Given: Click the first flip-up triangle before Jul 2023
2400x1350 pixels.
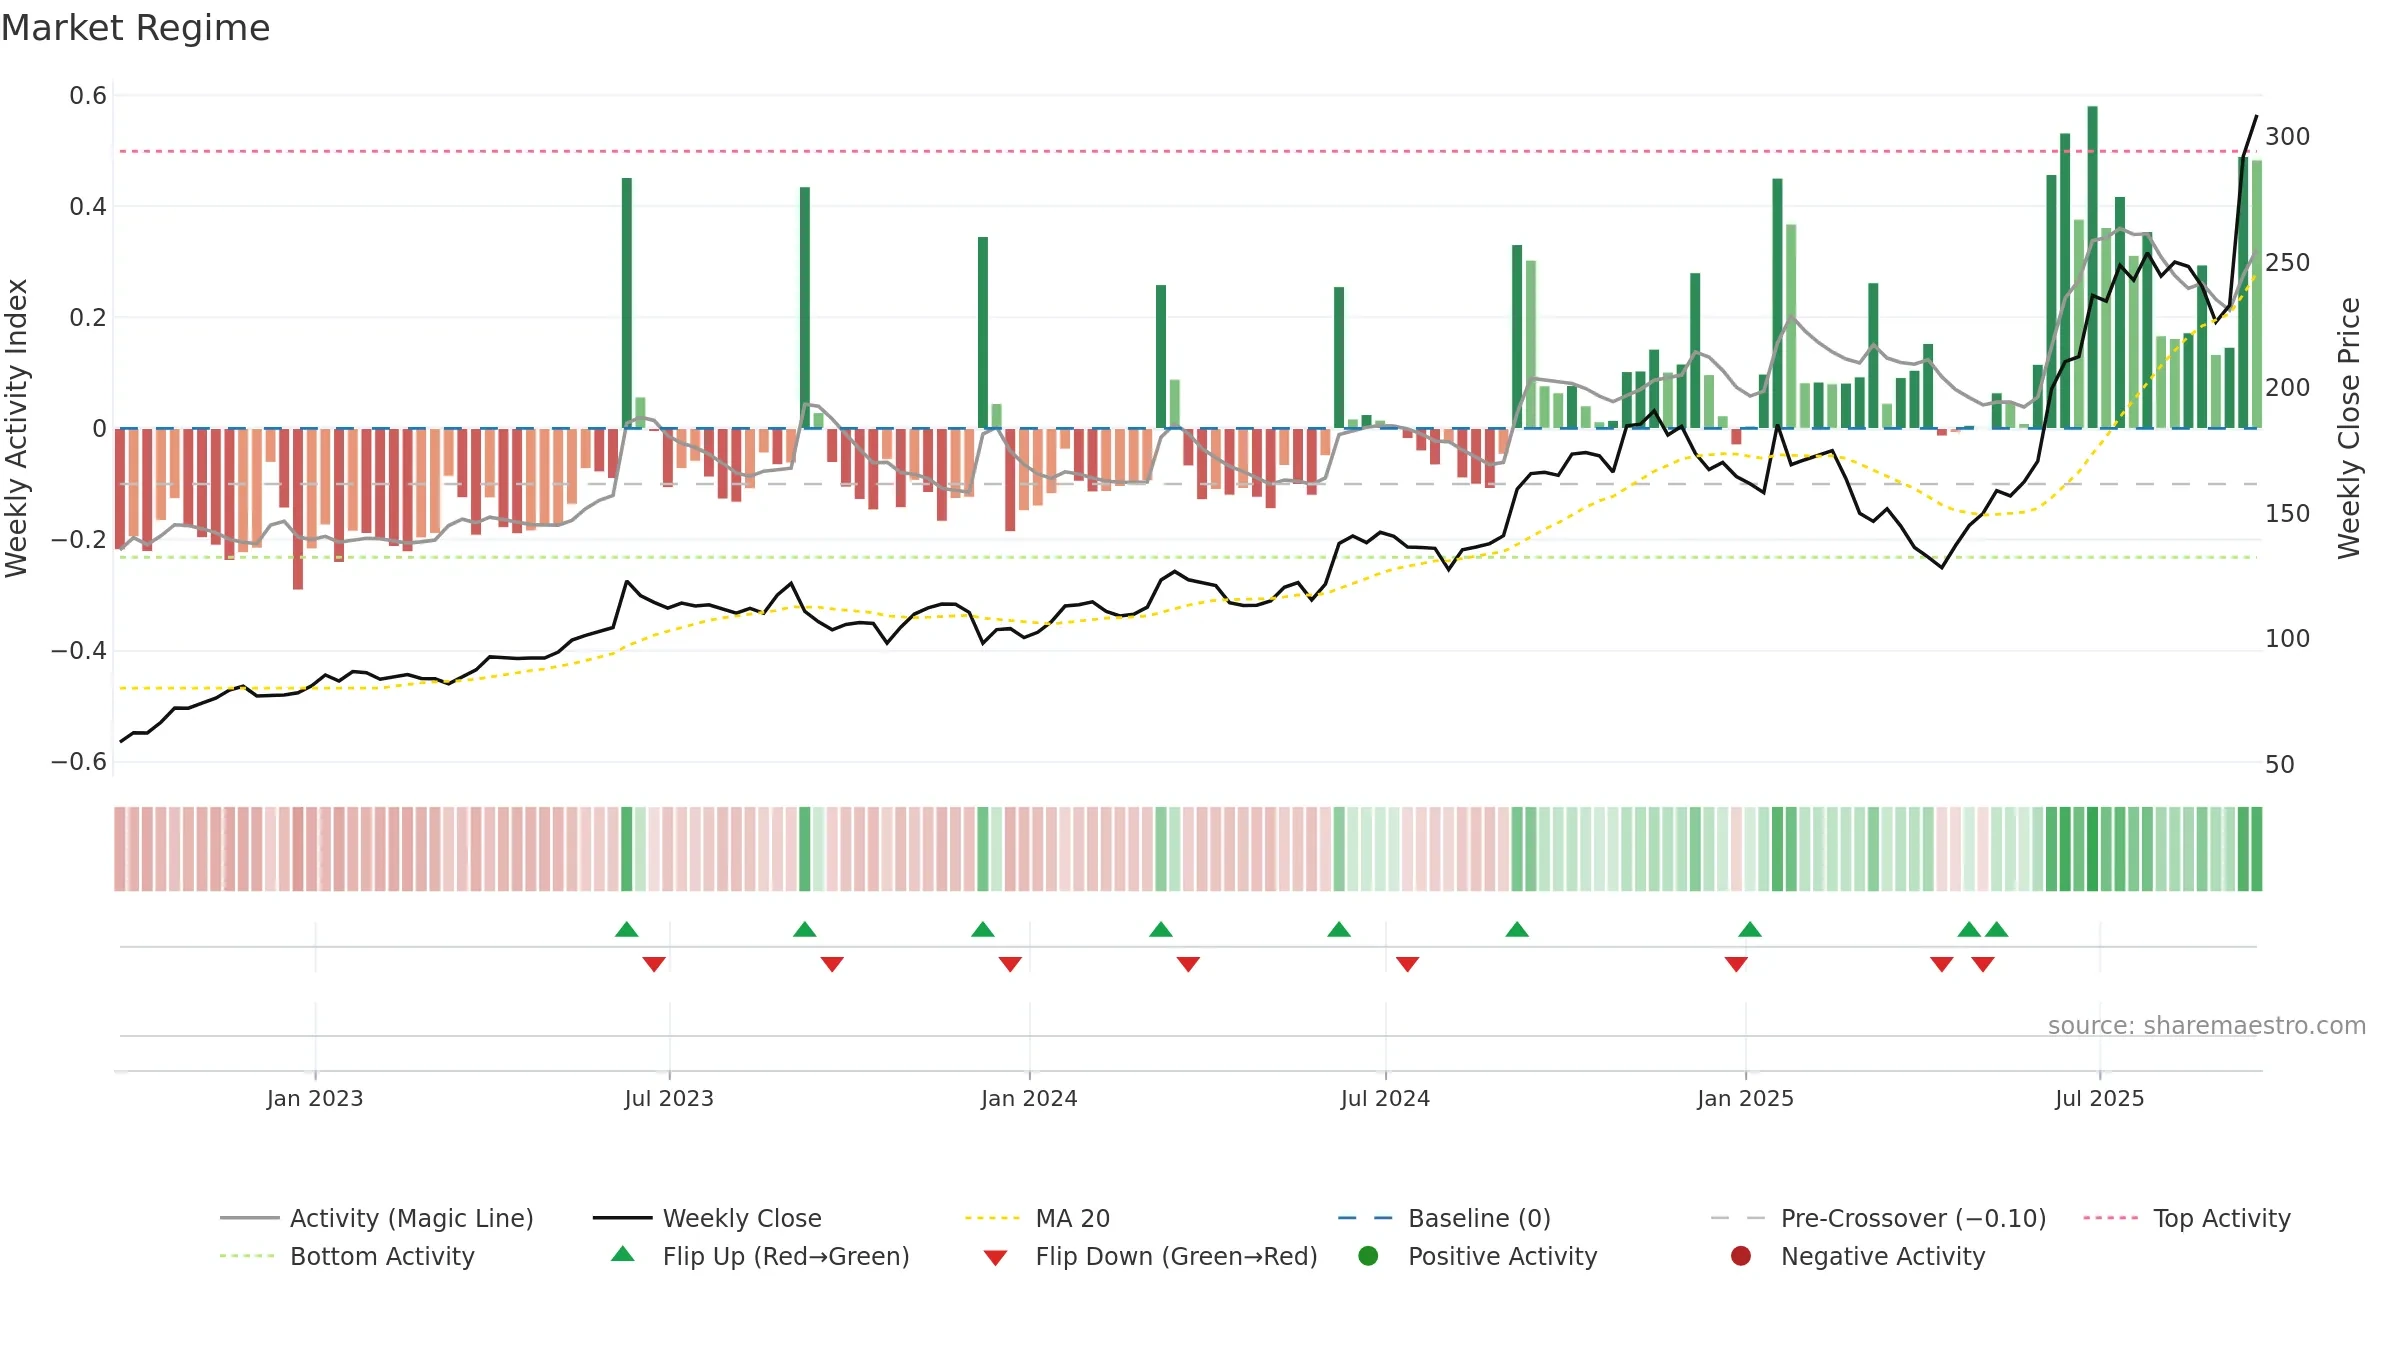Looking at the screenshot, I should click(627, 930).
